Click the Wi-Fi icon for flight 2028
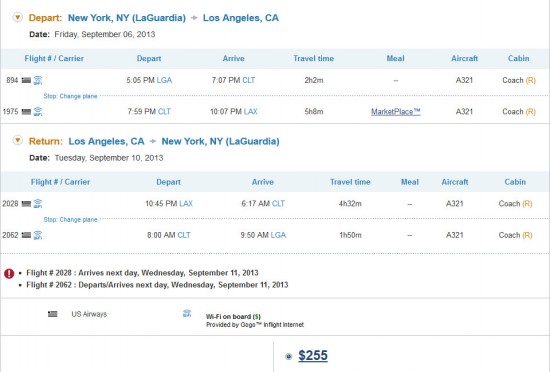The height and width of the screenshot is (372, 550). coord(38,204)
